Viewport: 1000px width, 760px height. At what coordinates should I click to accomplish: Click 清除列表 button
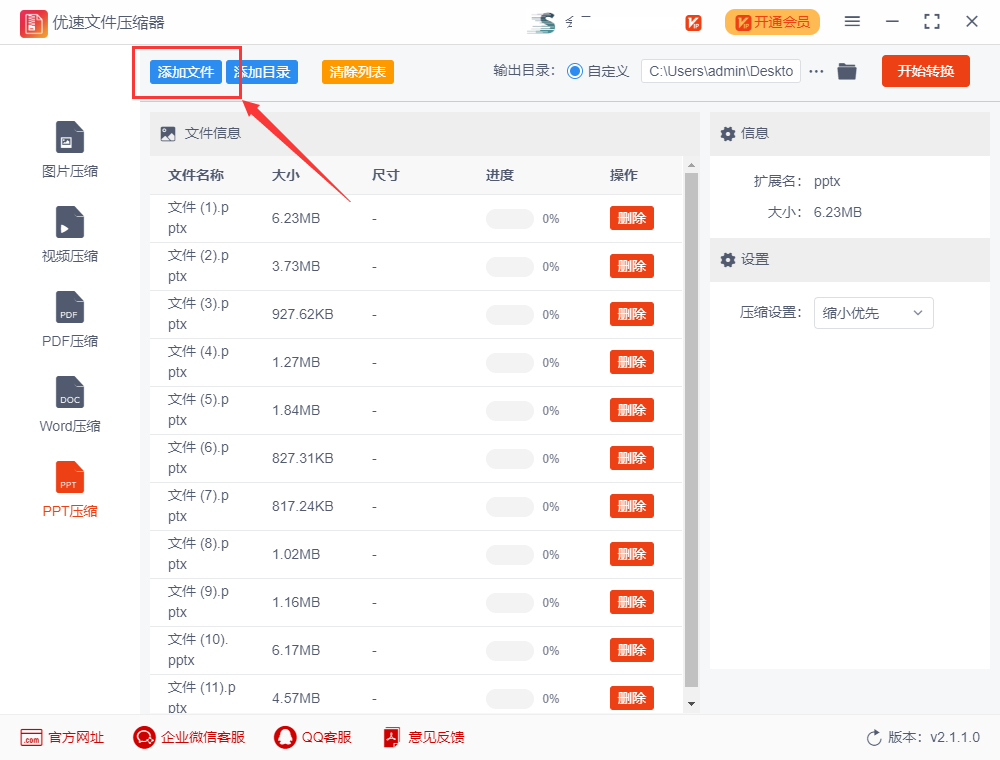tap(358, 72)
